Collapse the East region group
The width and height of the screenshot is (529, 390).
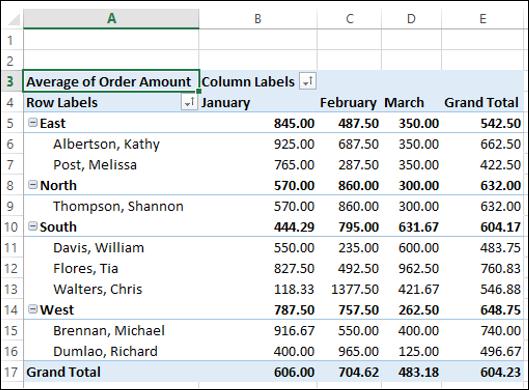tap(33, 123)
